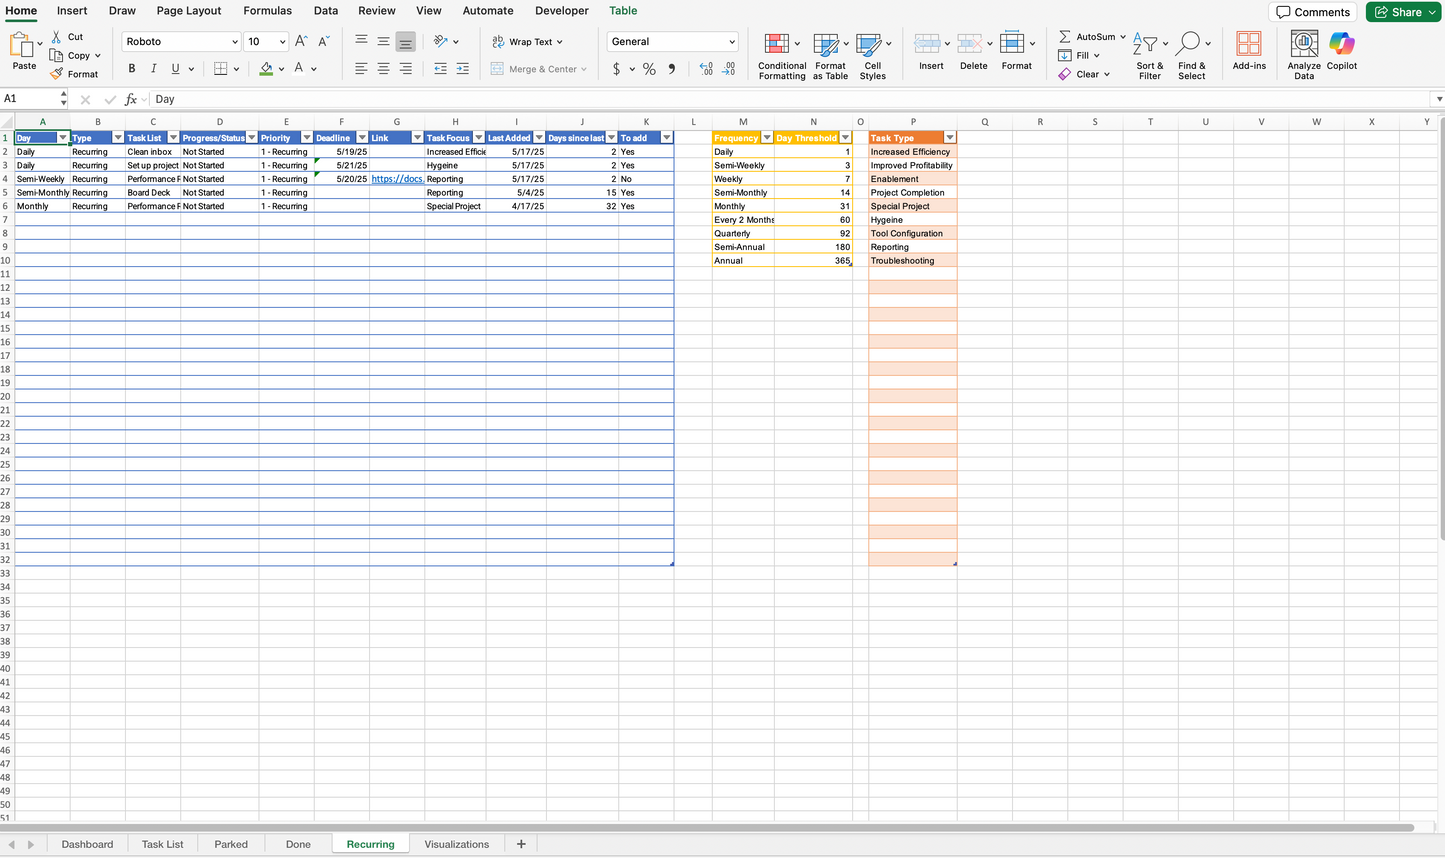Toggle Italic formatting

point(153,69)
